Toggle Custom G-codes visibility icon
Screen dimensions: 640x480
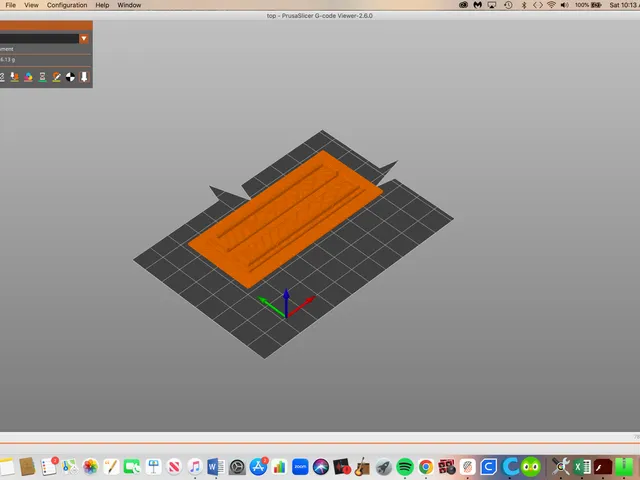coord(56,77)
